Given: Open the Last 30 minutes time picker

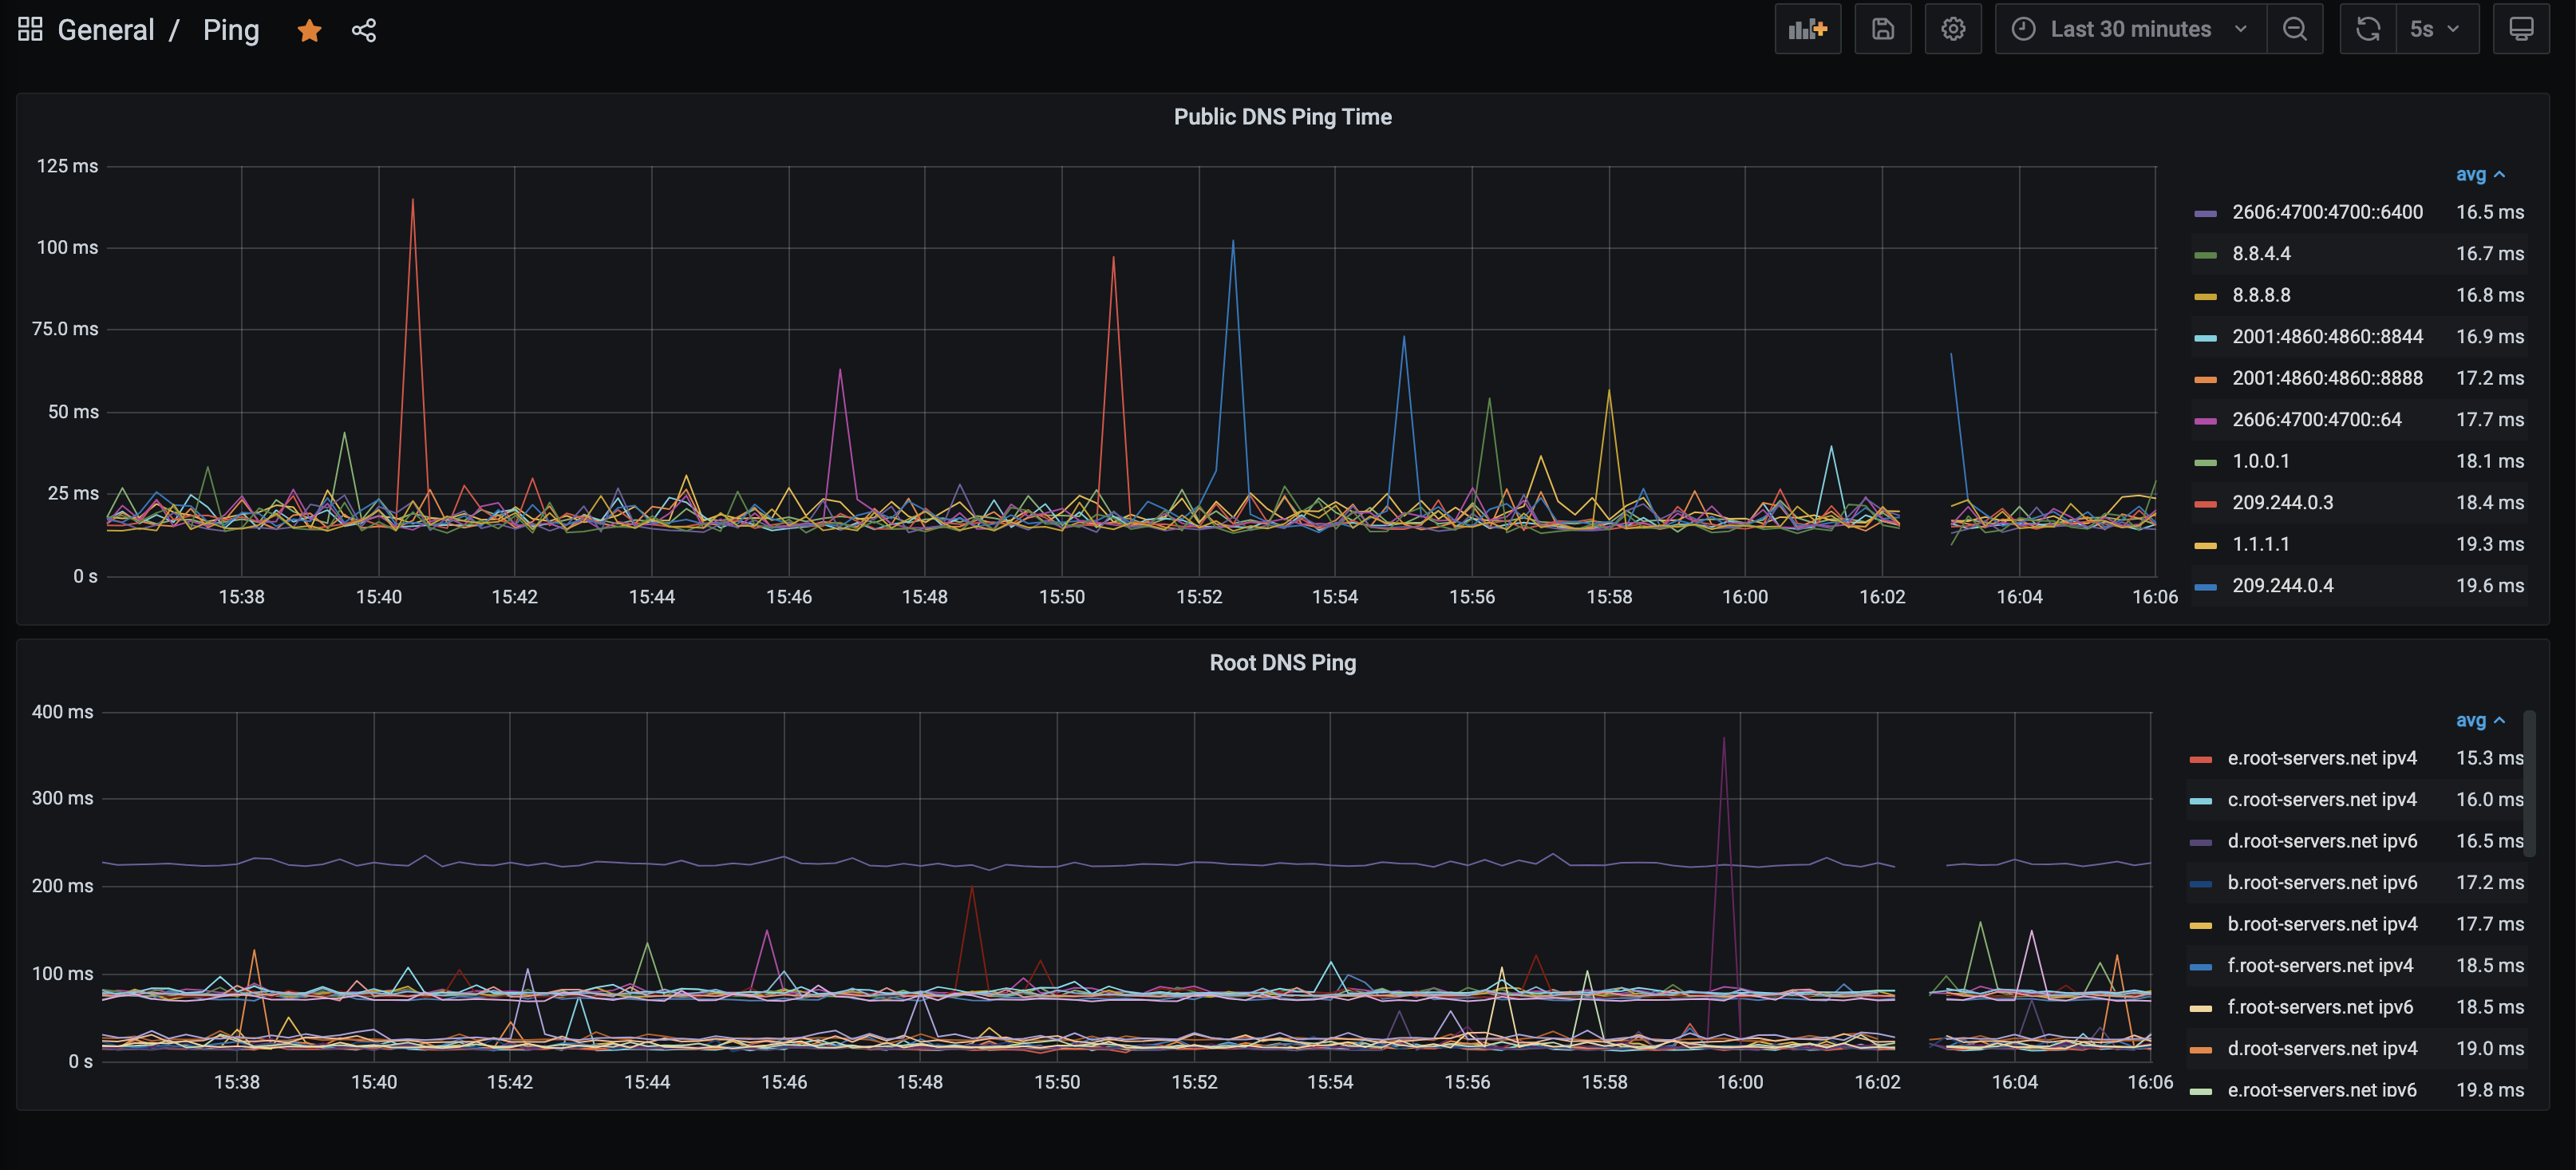Looking at the screenshot, I should point(2130,29).
